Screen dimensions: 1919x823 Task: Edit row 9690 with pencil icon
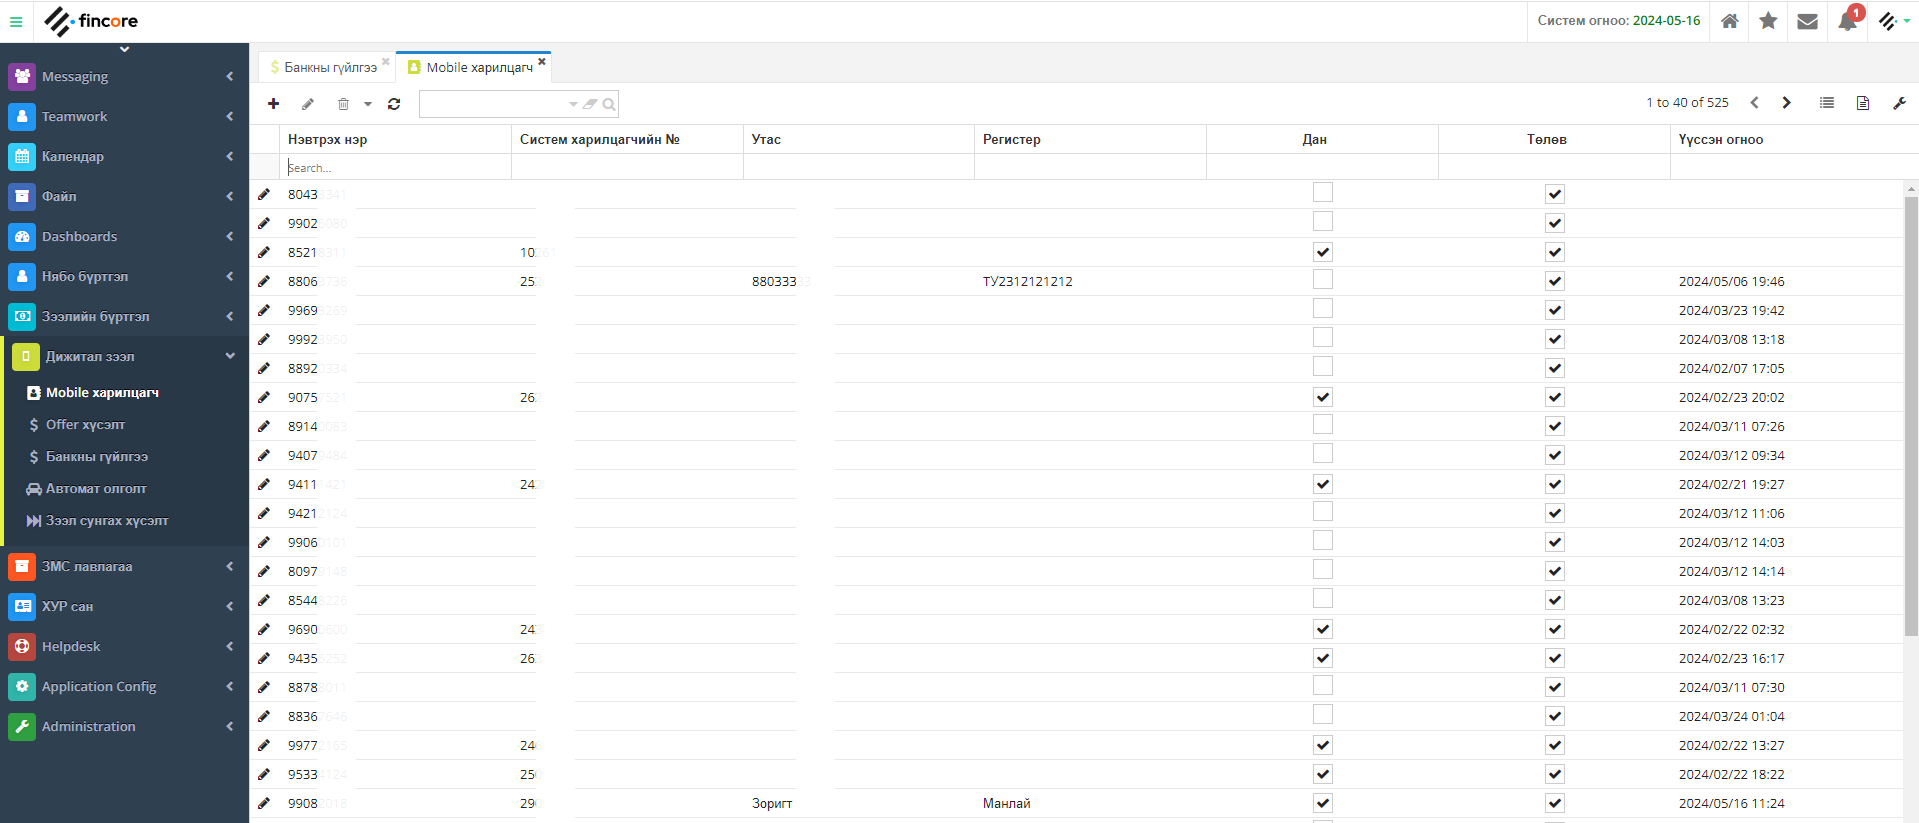click(x=264, y=629)
